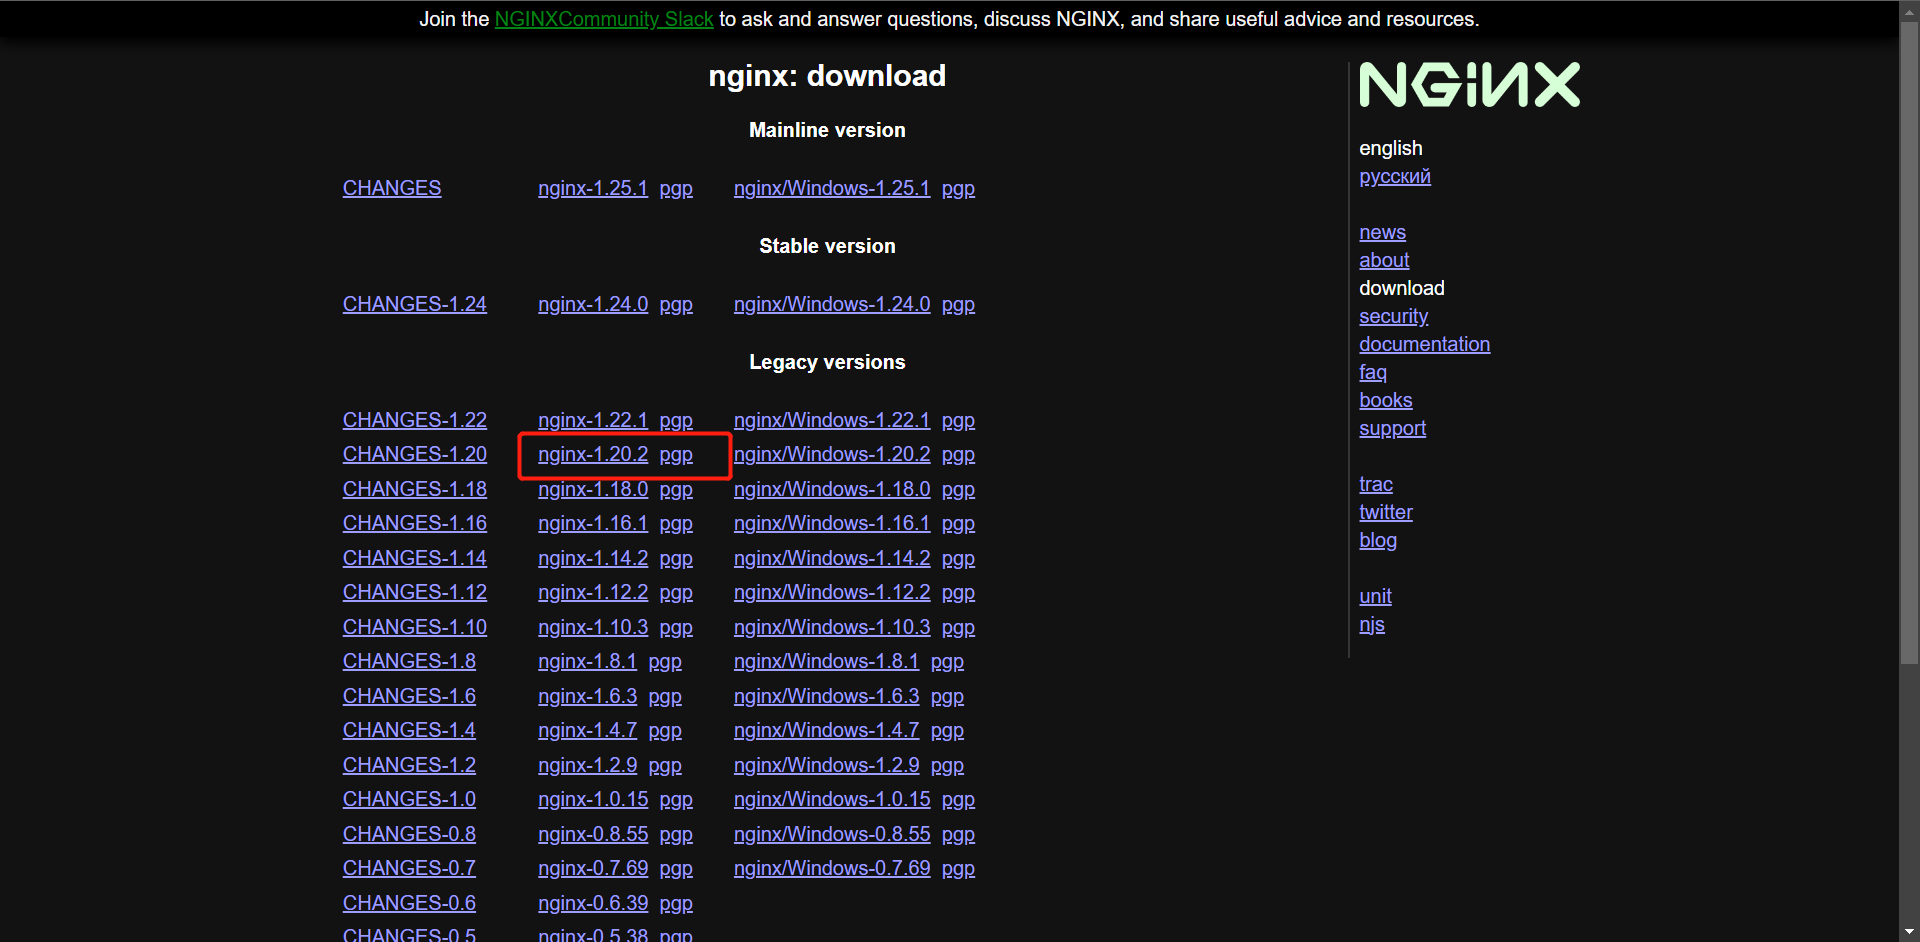Download nginx-1.24.0 stable
The image size is (1920, 942).
click(x=593, y=304)
